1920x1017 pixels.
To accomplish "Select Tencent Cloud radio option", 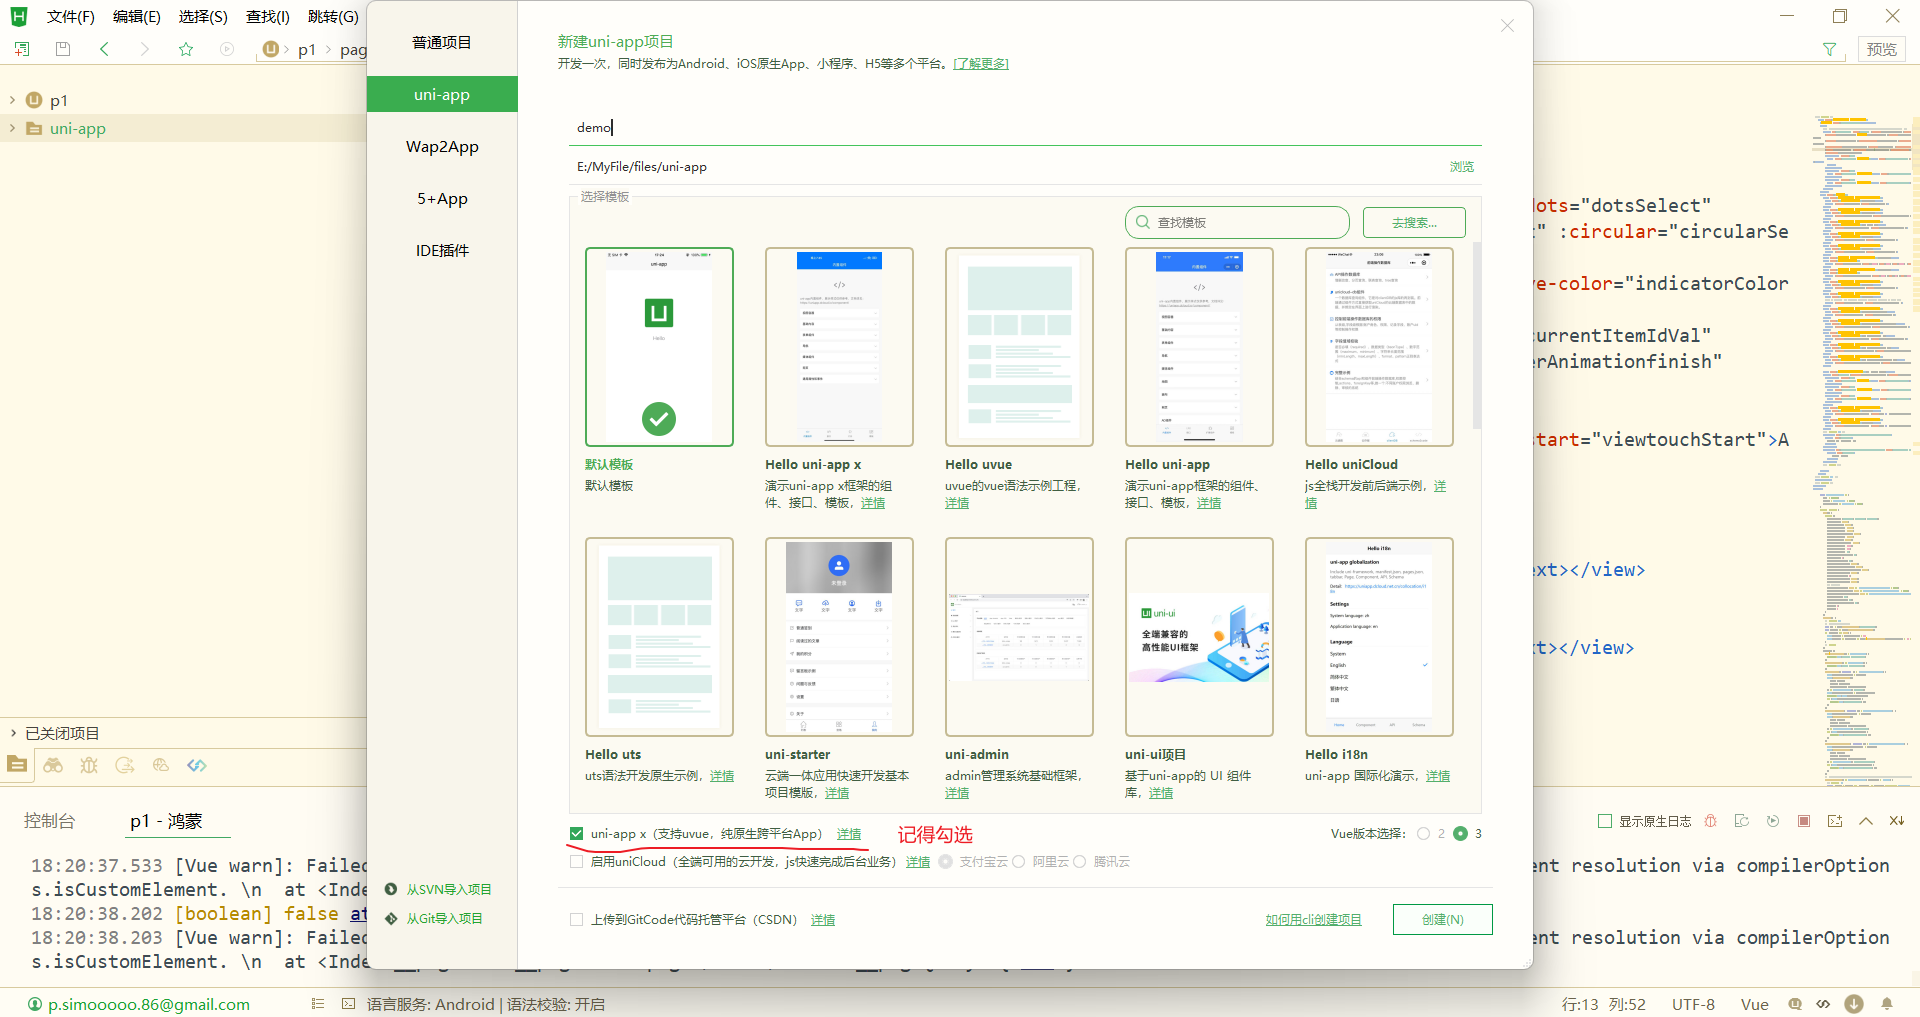I will 1079,861.
